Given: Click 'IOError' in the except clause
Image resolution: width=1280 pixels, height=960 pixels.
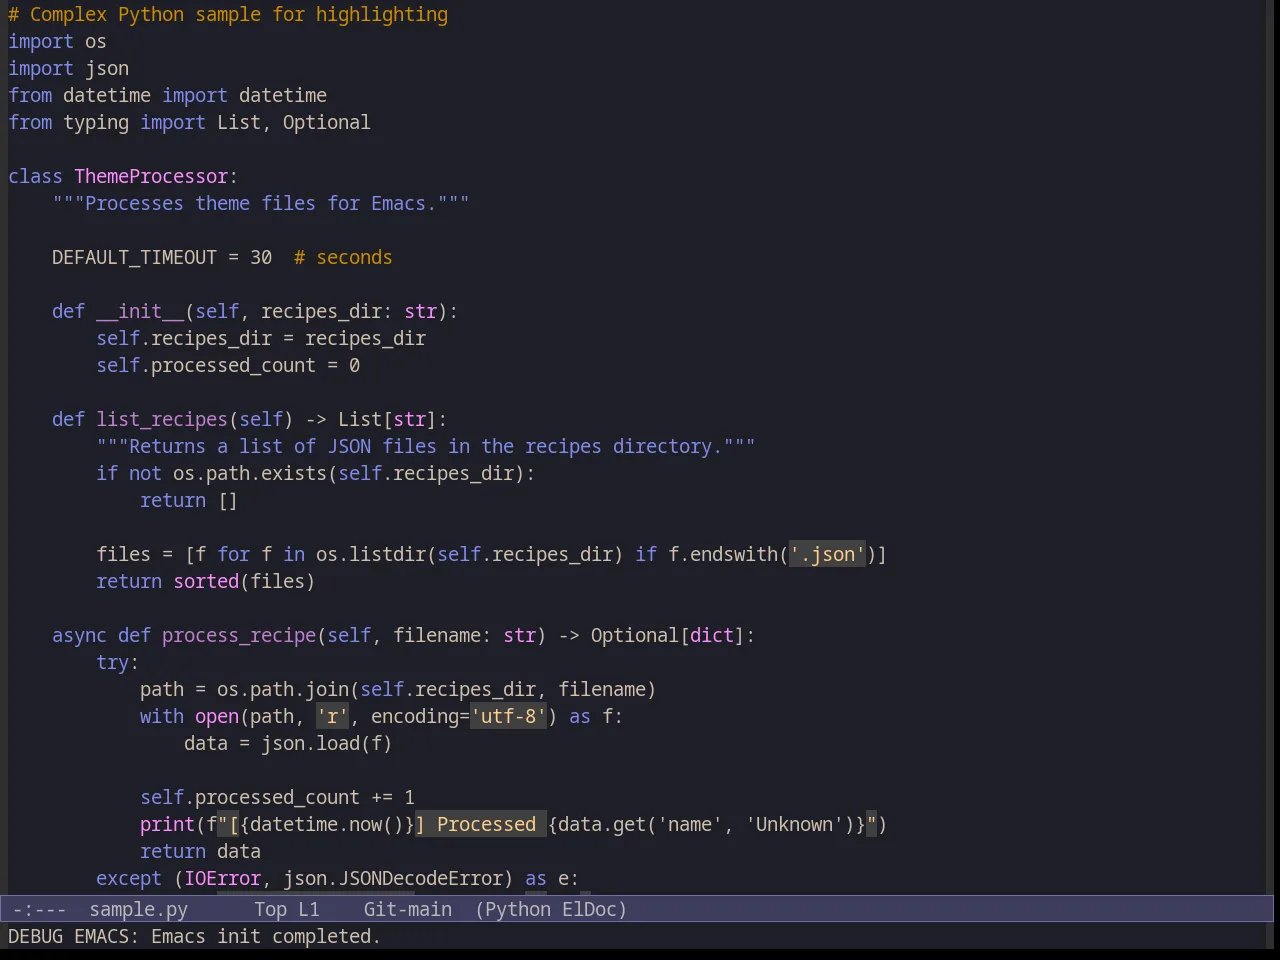Looking at the screenshot, I should (x=222, y=878).
